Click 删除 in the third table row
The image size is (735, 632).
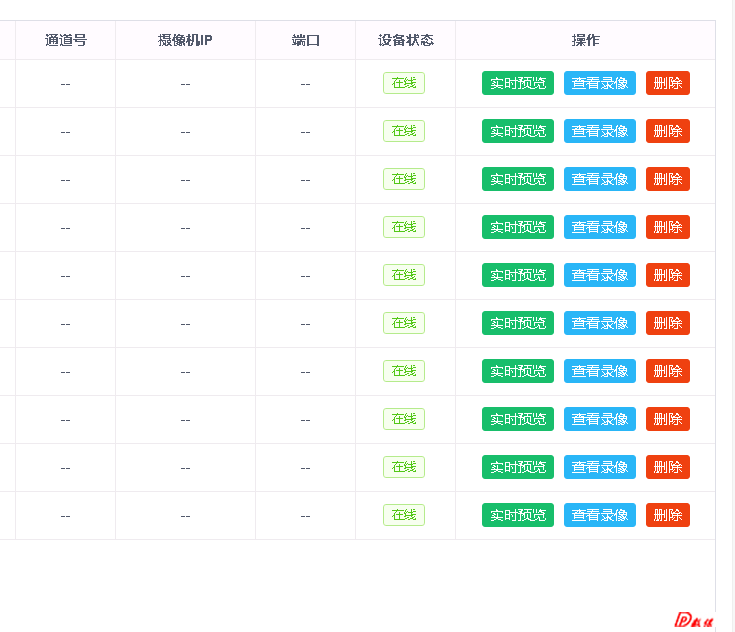(x=668, y=179)
